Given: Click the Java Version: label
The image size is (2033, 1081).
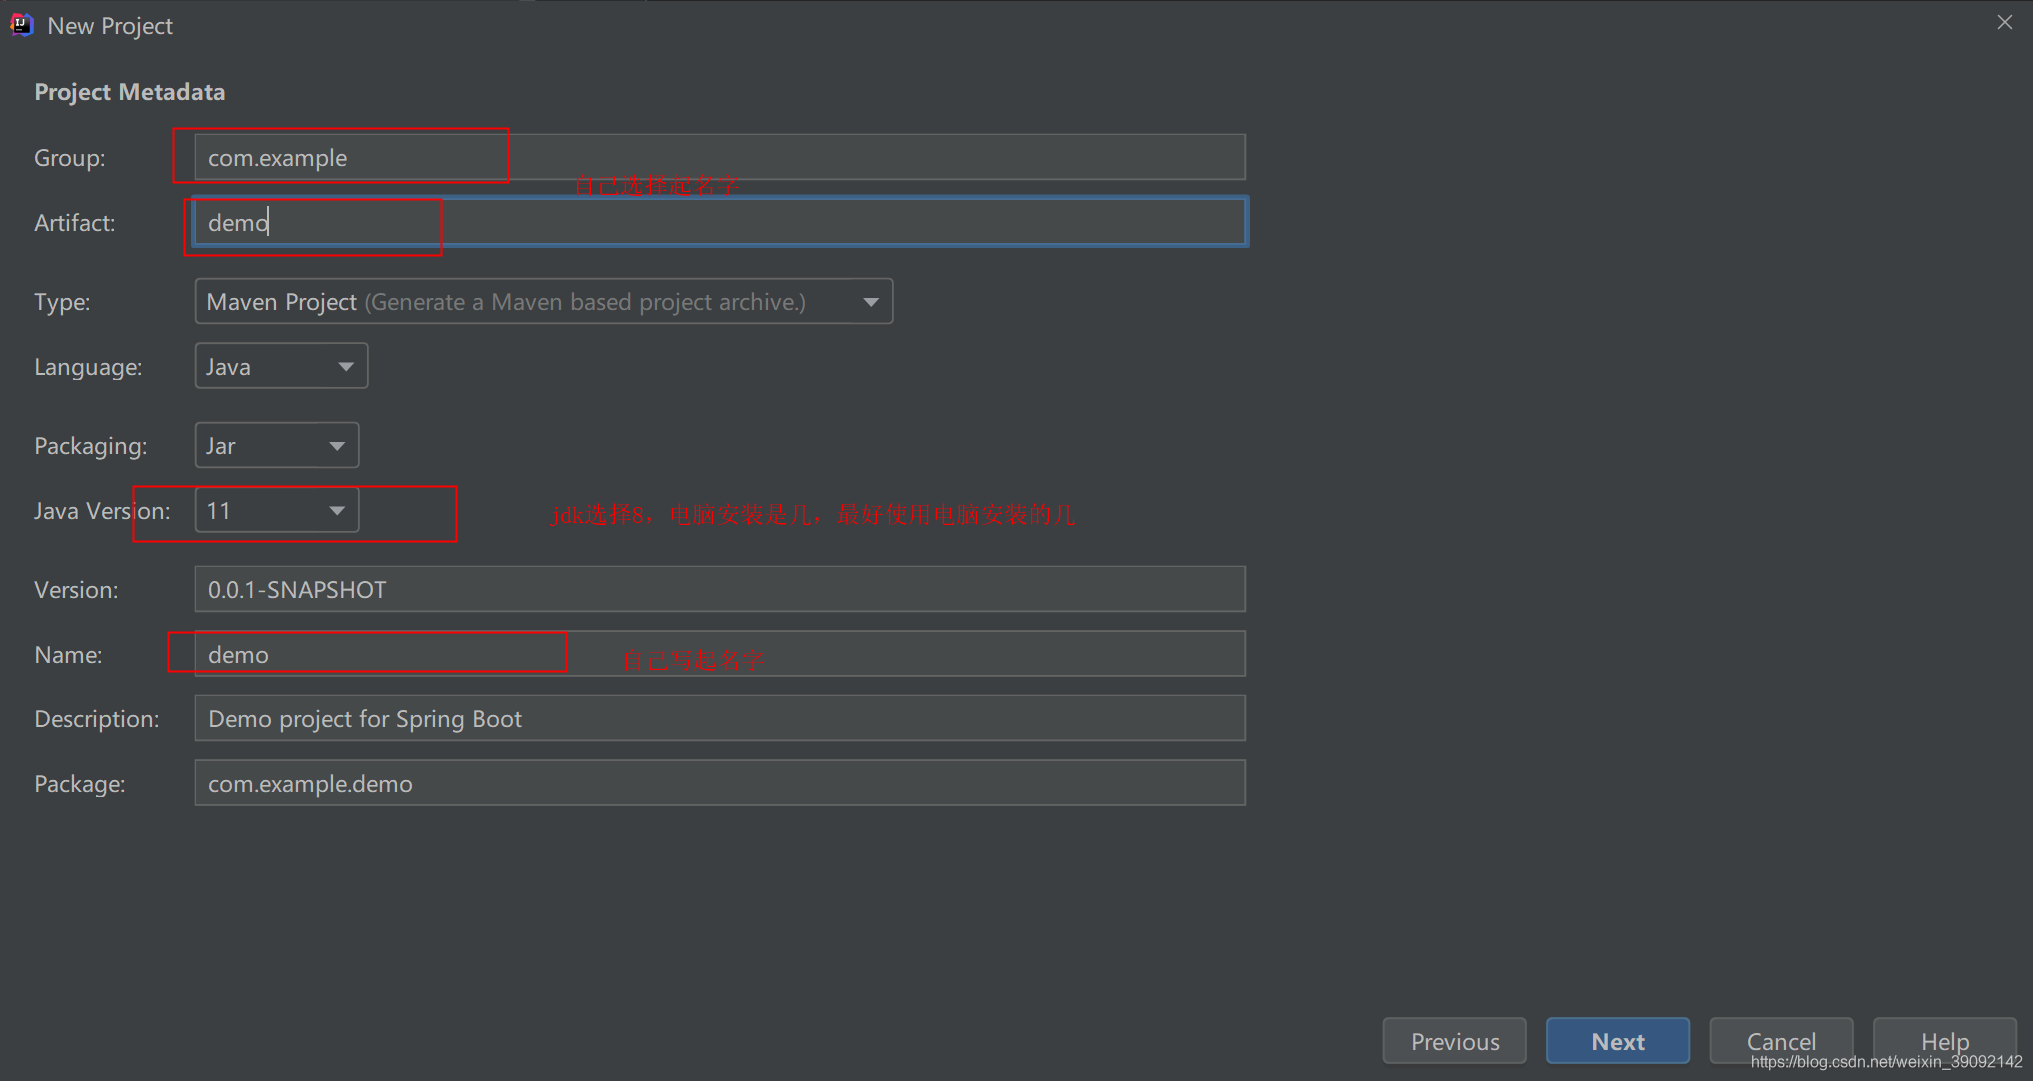Looking at the screenshot, I should pyautogui.click(x=102, y=511).
